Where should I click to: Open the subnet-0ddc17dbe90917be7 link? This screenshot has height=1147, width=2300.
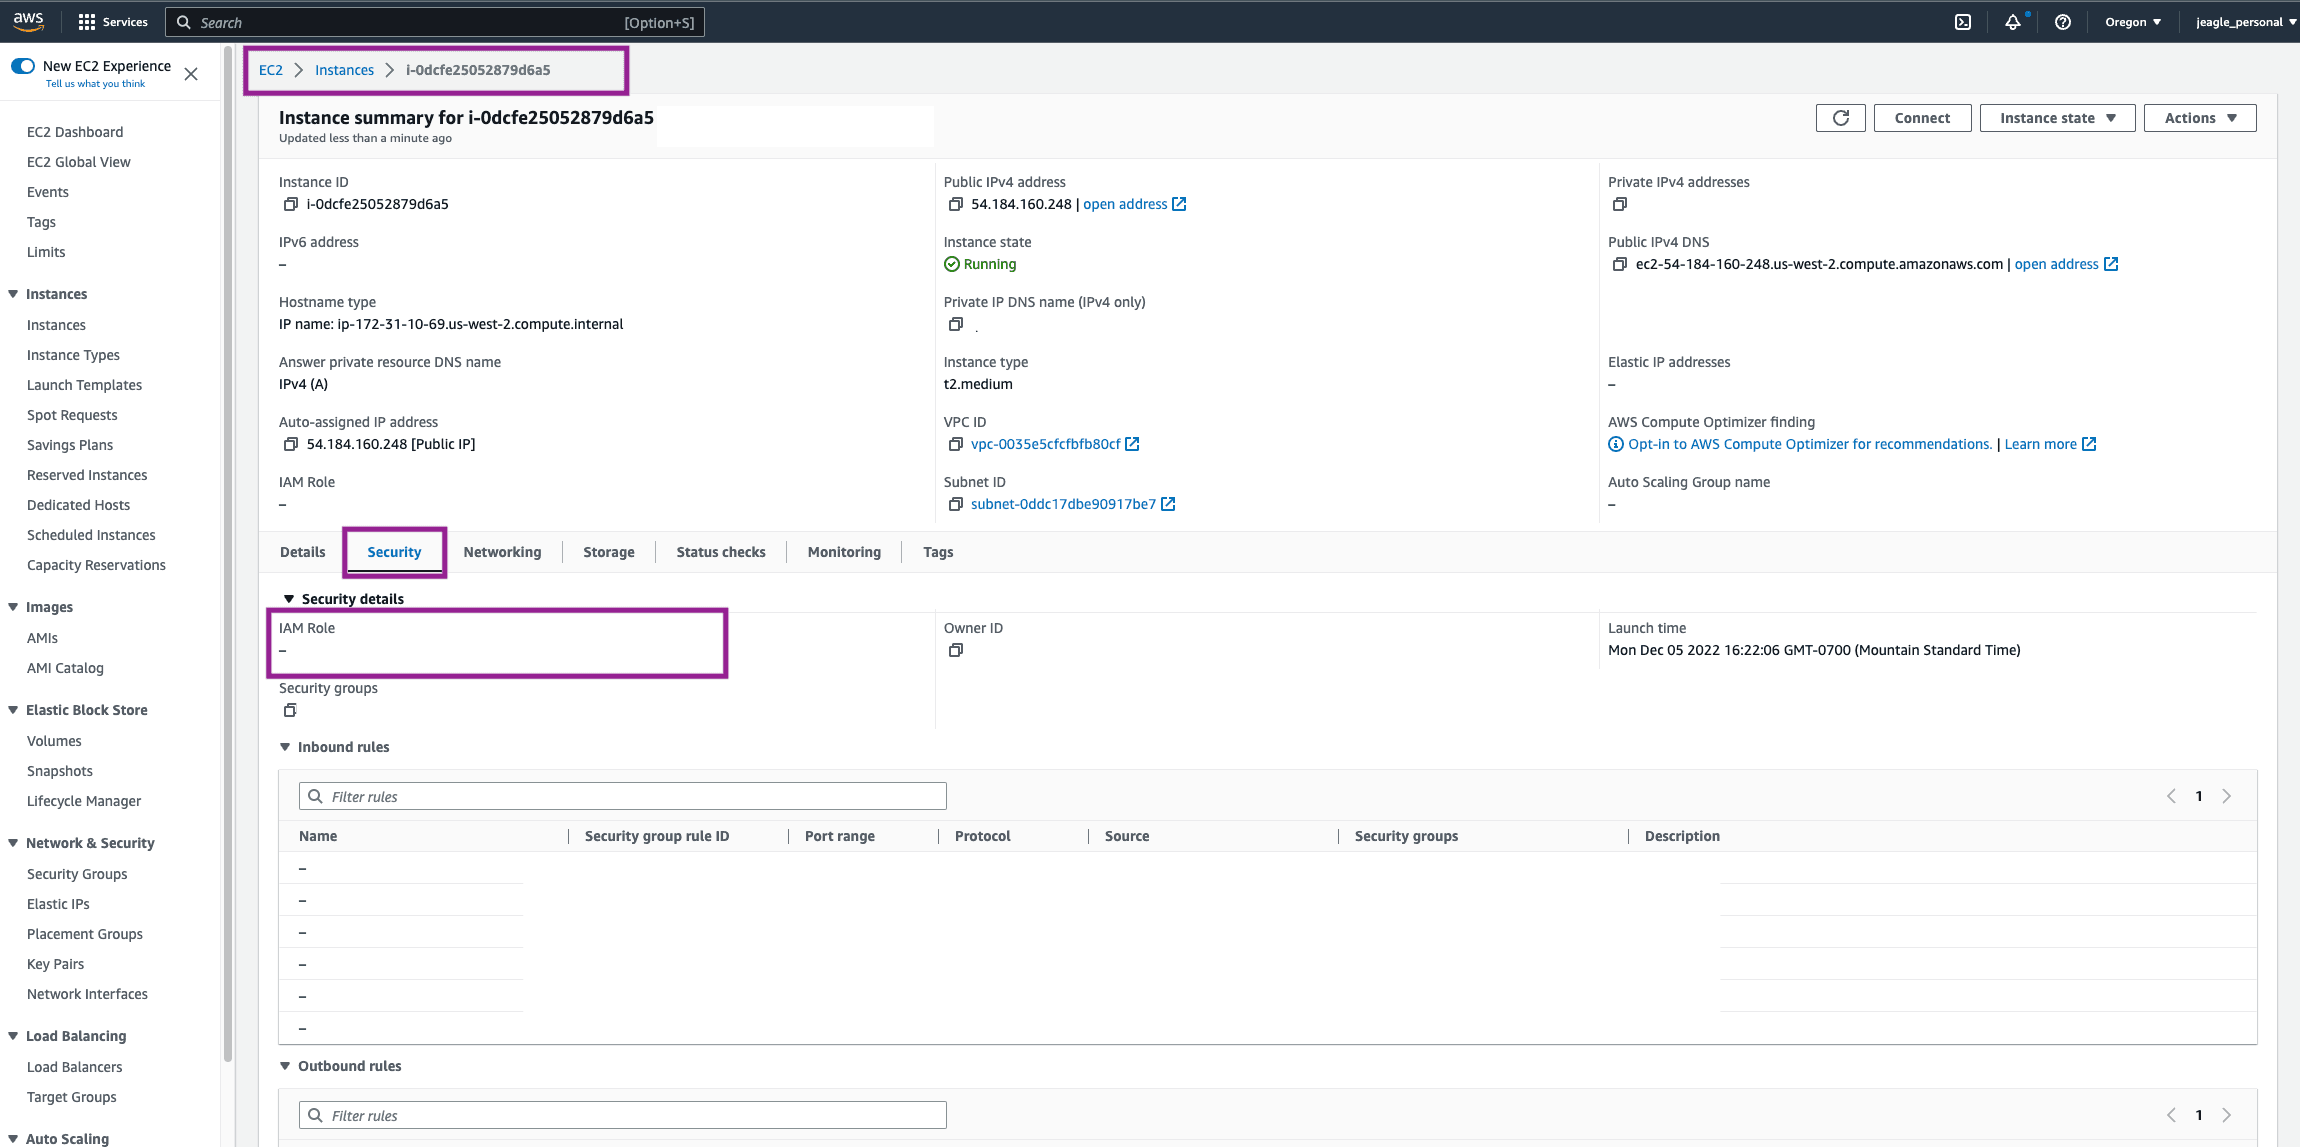tap(1062, 504)
